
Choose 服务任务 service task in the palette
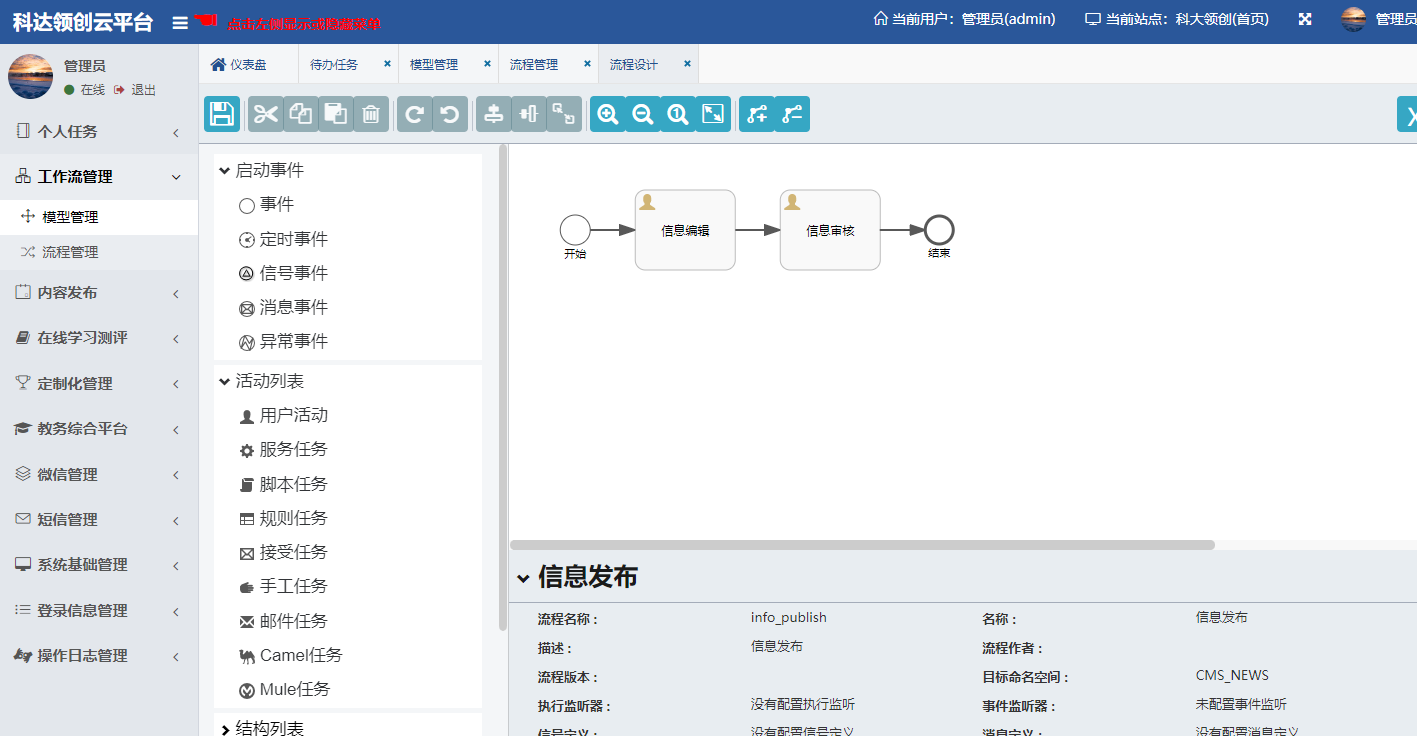tap(283, 450)
